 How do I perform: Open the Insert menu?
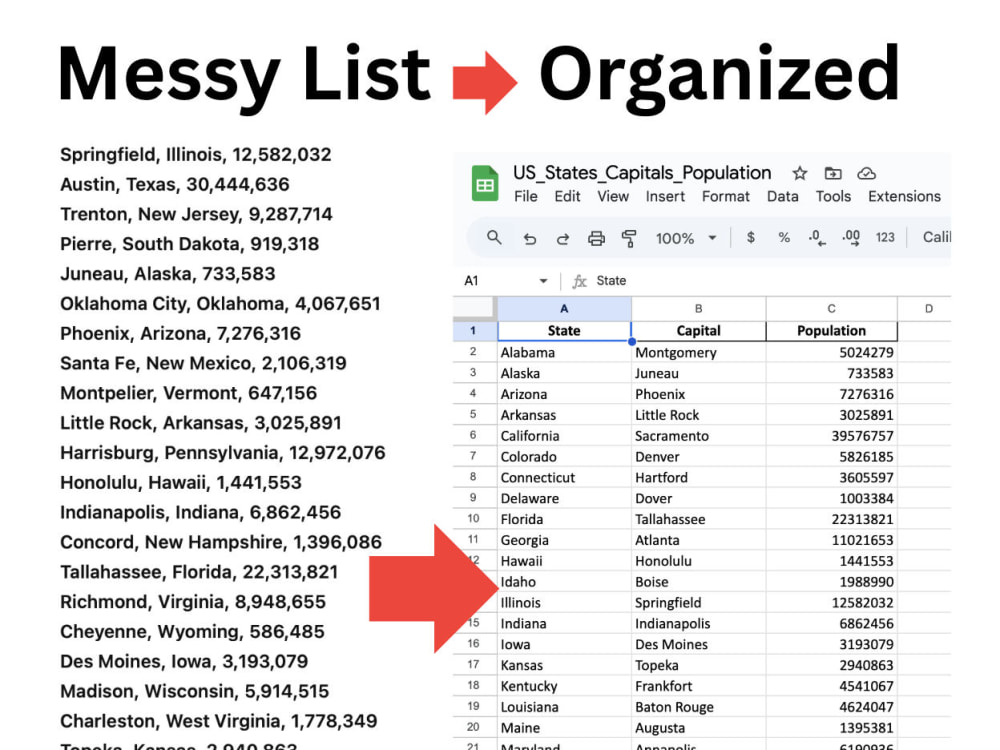665,196
